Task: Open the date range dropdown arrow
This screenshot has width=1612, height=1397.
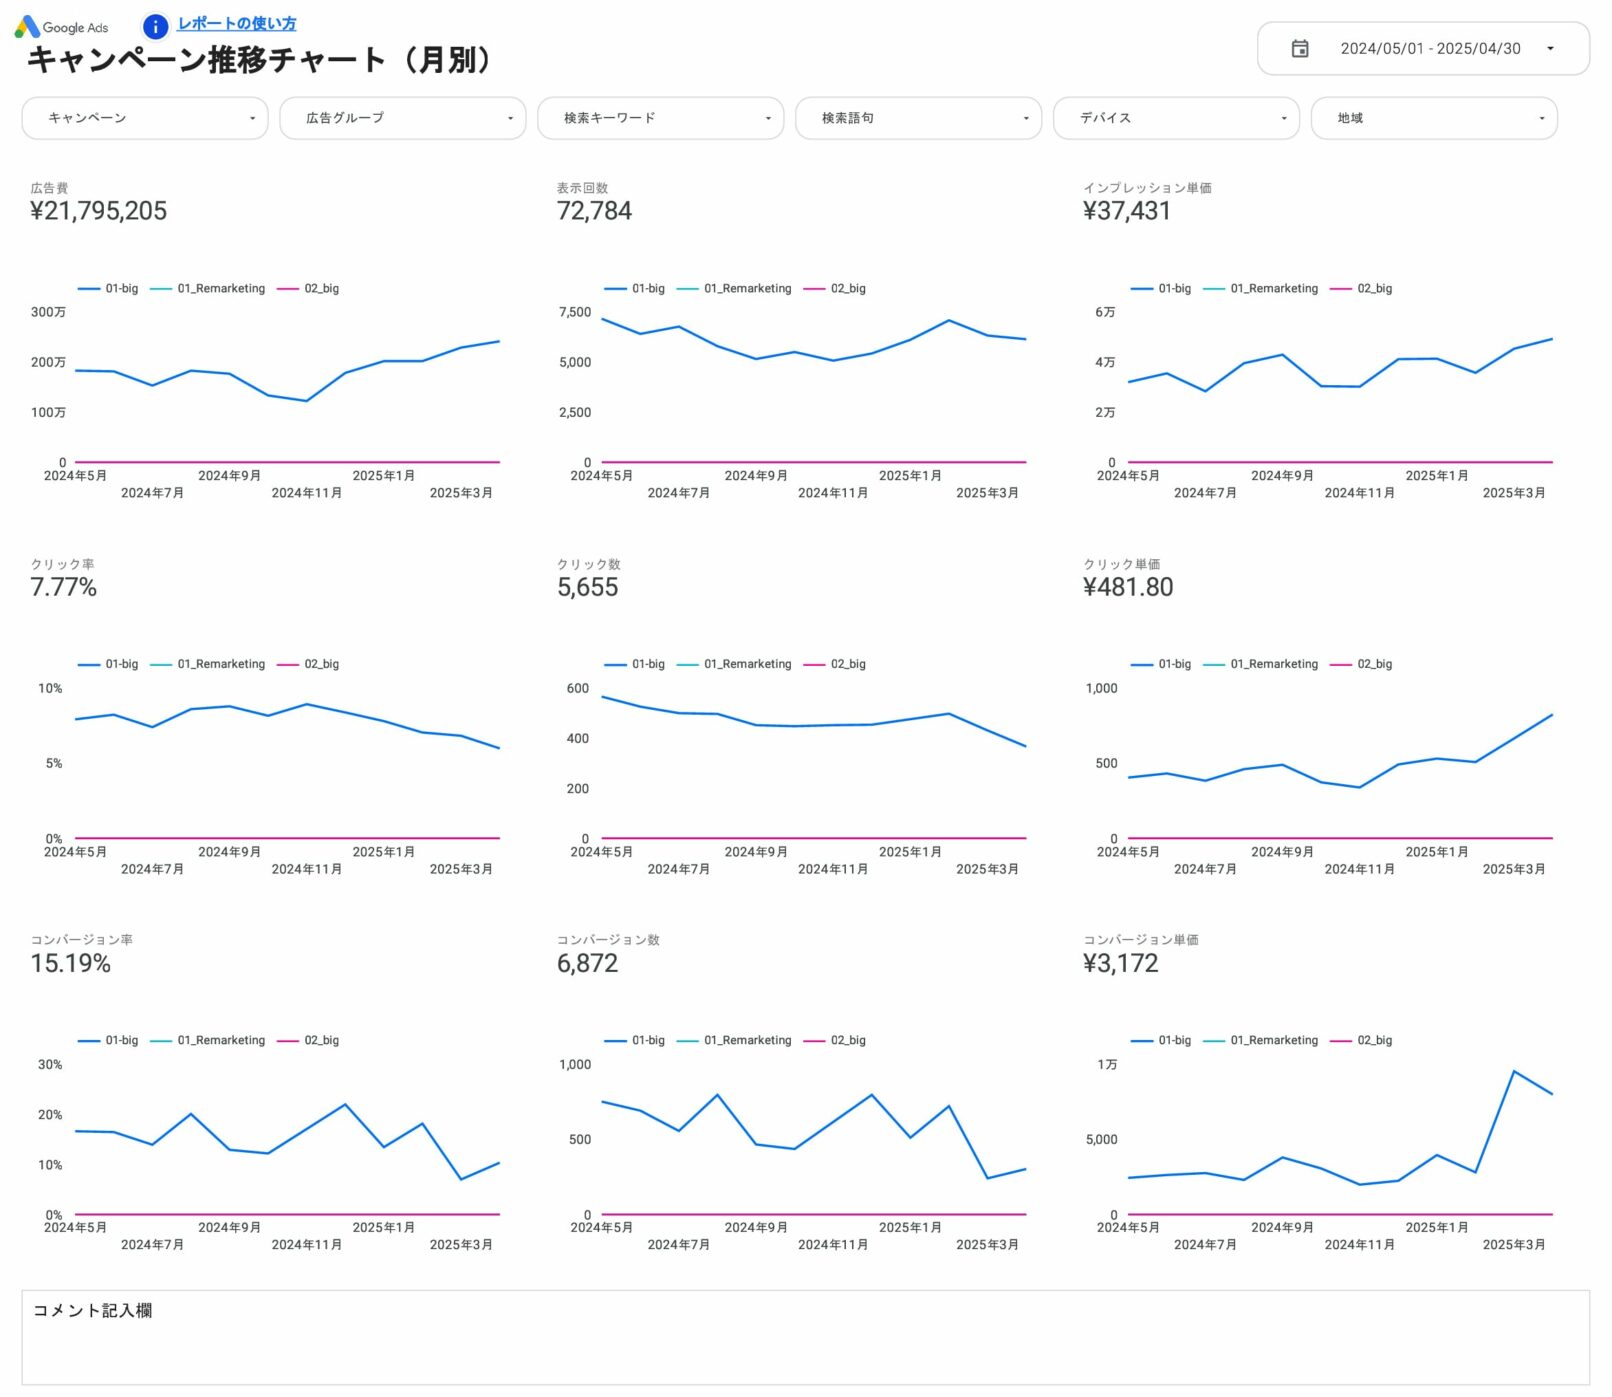Action: (1549, 49)
